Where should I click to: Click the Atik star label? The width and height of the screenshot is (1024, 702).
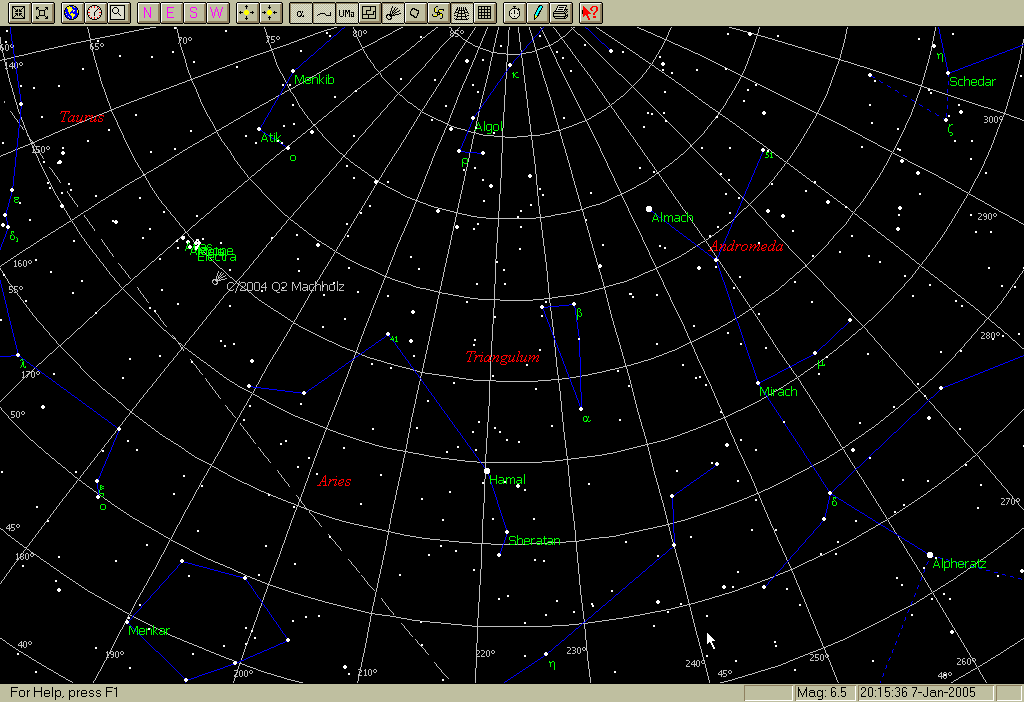pos(270,137)
